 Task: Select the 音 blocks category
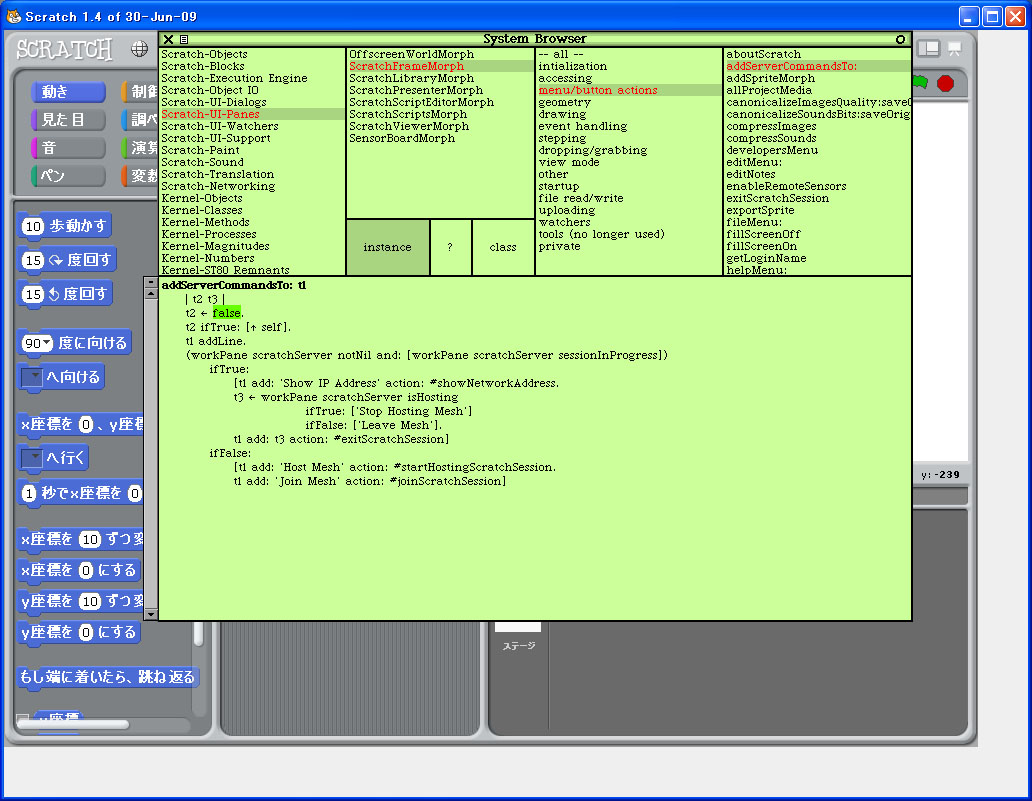click(x=68, y=147)
